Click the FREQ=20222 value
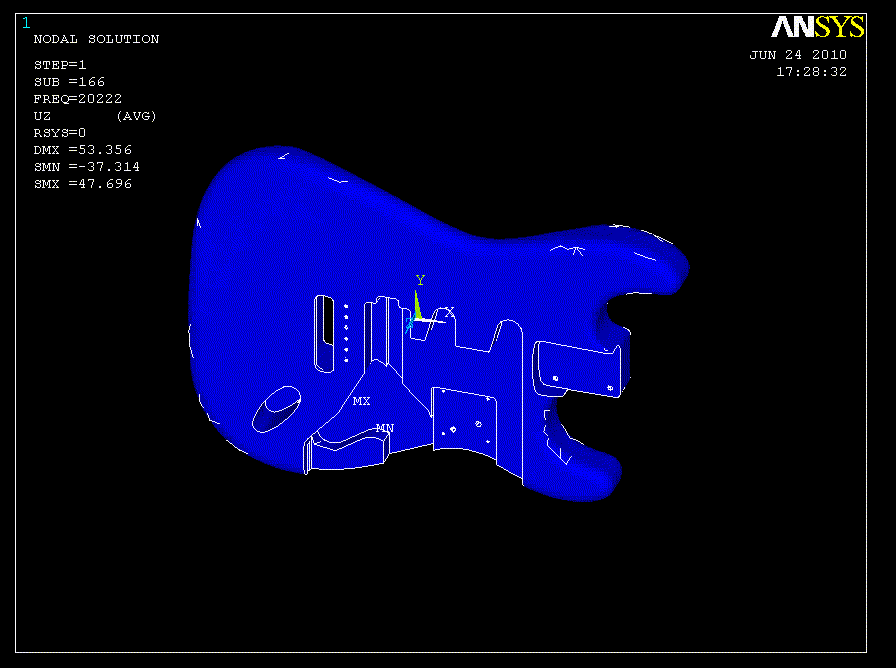The width and height of the screenshot is (896, 668). 78,99
